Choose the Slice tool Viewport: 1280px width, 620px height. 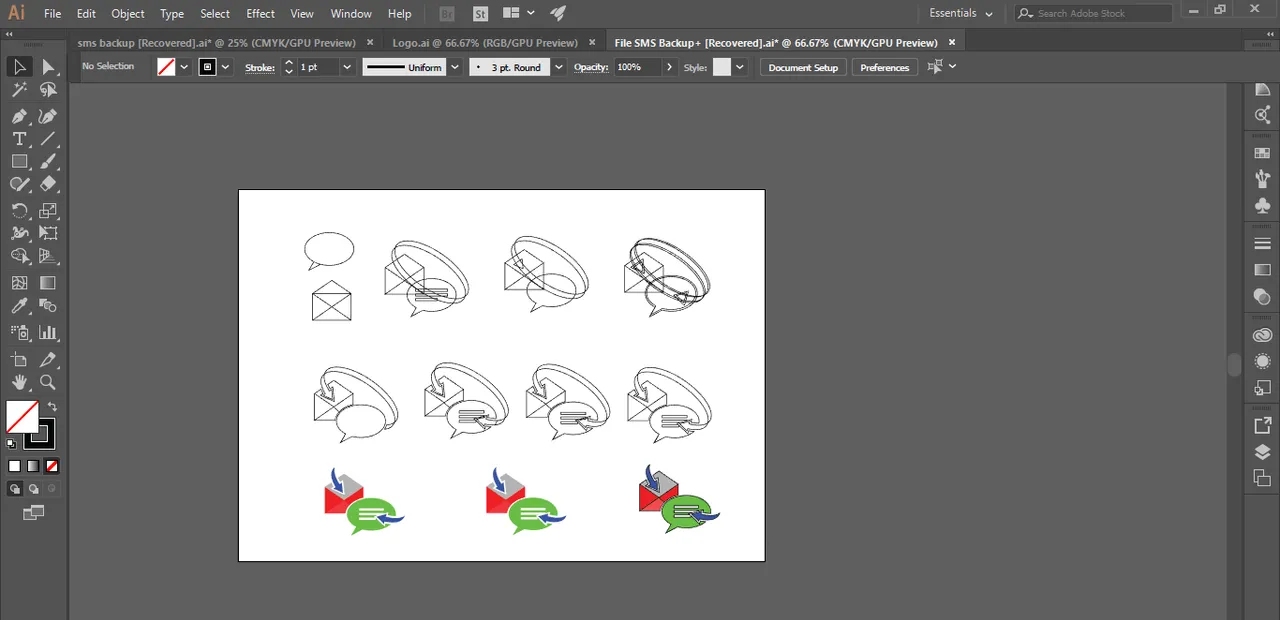point(48,359)
